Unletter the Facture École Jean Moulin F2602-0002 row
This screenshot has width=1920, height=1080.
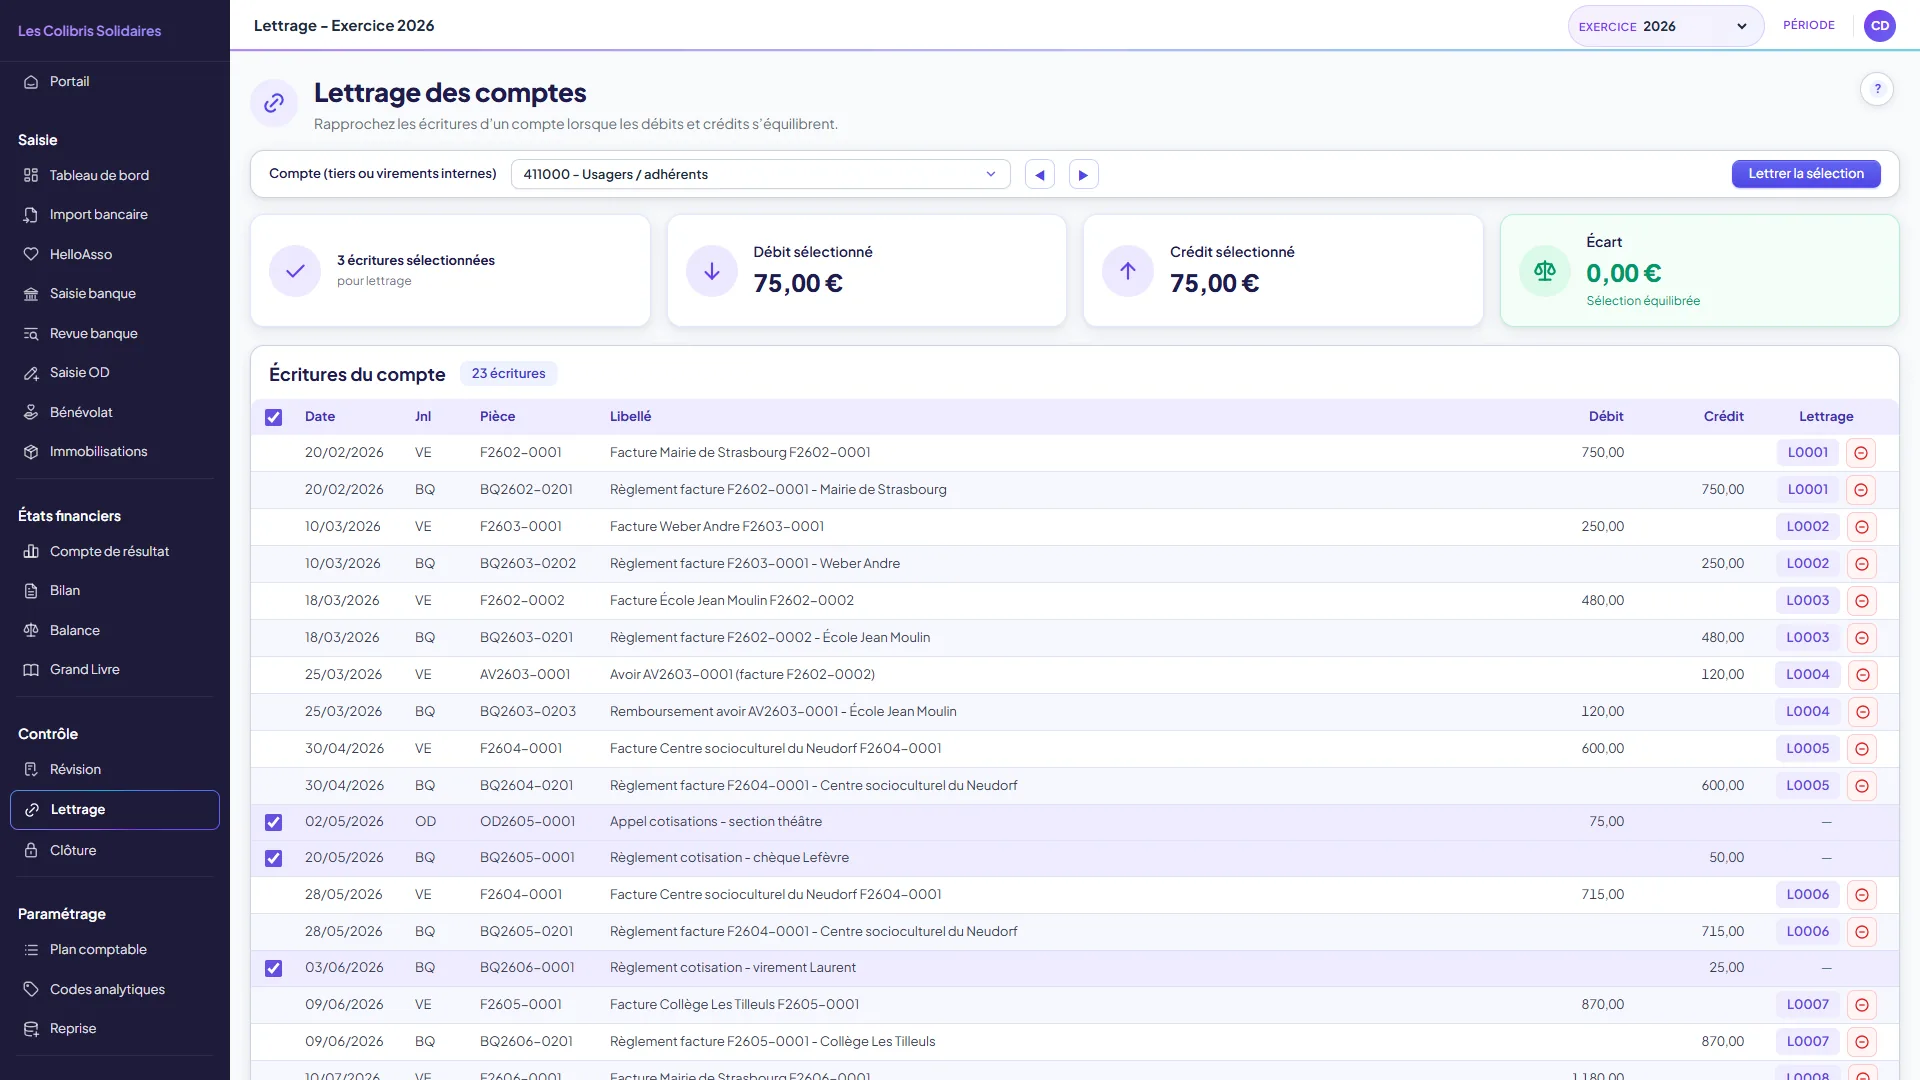coord(1861,601)
